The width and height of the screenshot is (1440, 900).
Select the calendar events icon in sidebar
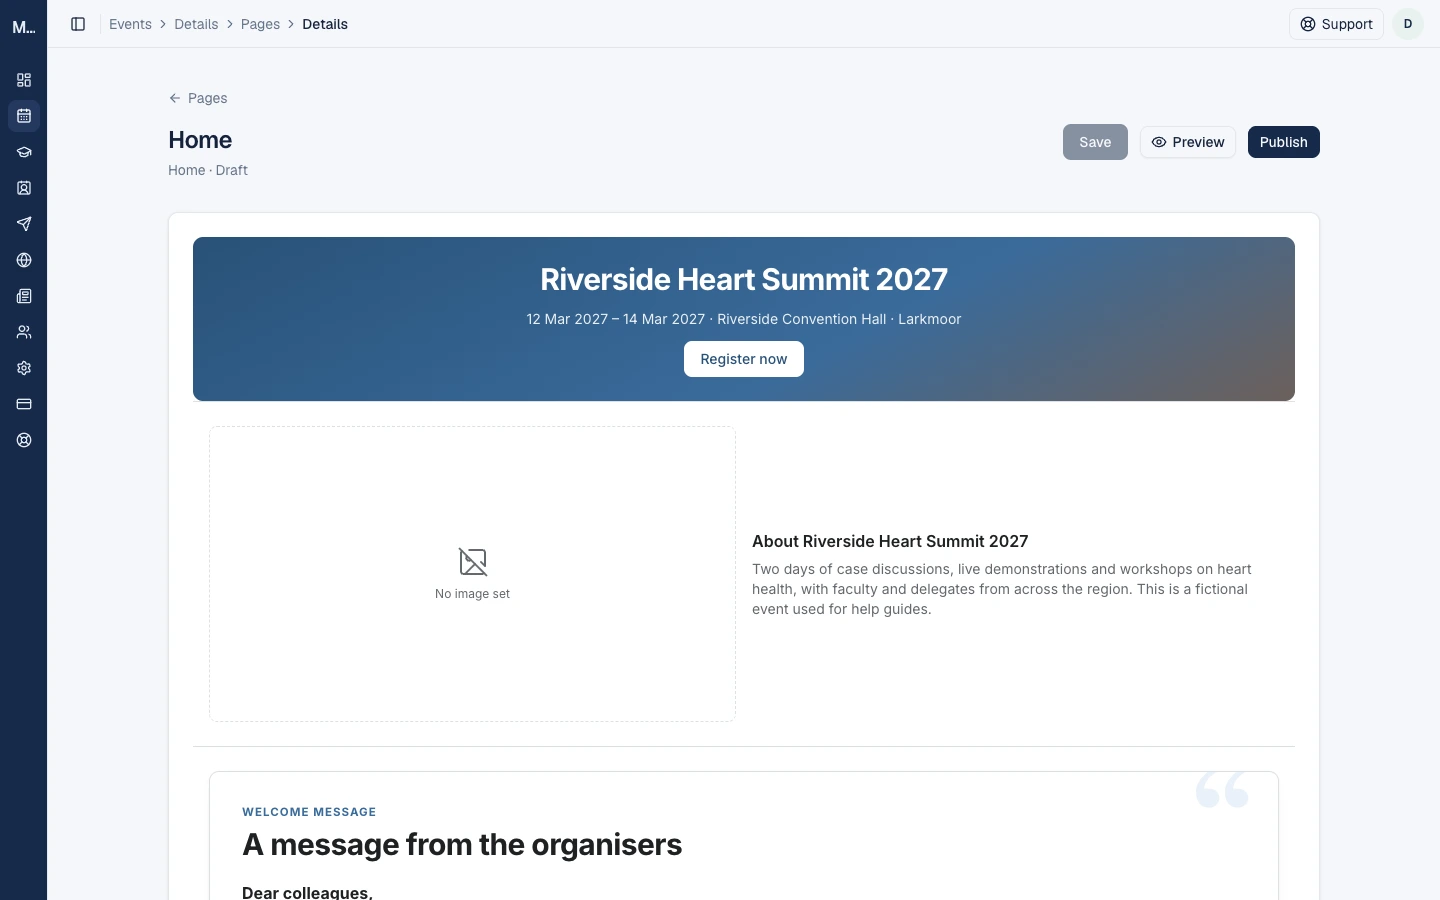point(24,116)
